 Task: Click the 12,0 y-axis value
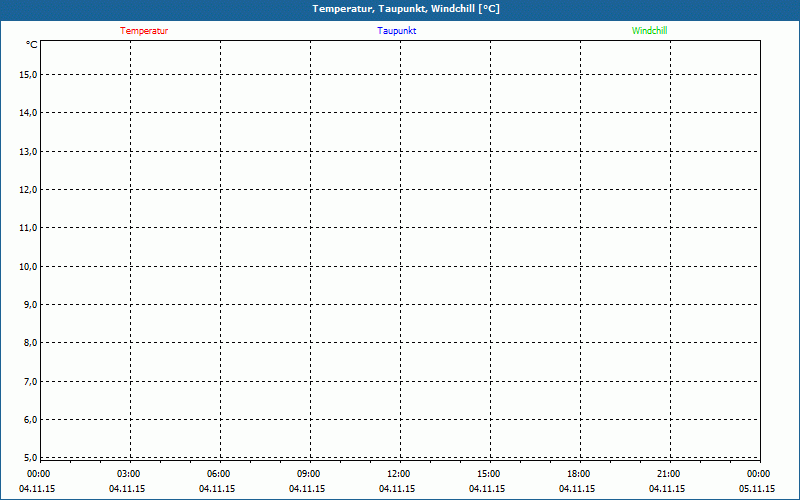point(28,190)
